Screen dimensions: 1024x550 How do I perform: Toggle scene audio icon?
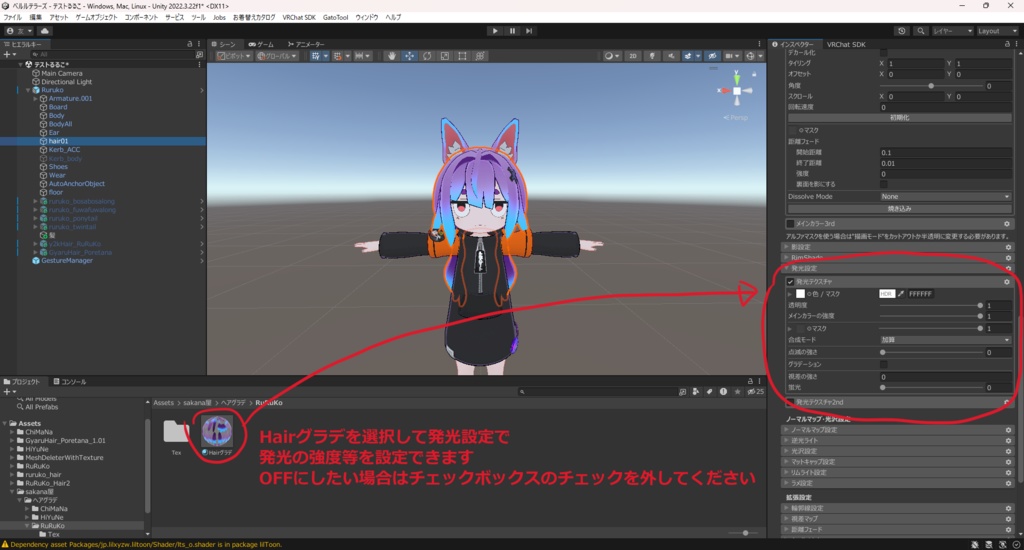671,56
